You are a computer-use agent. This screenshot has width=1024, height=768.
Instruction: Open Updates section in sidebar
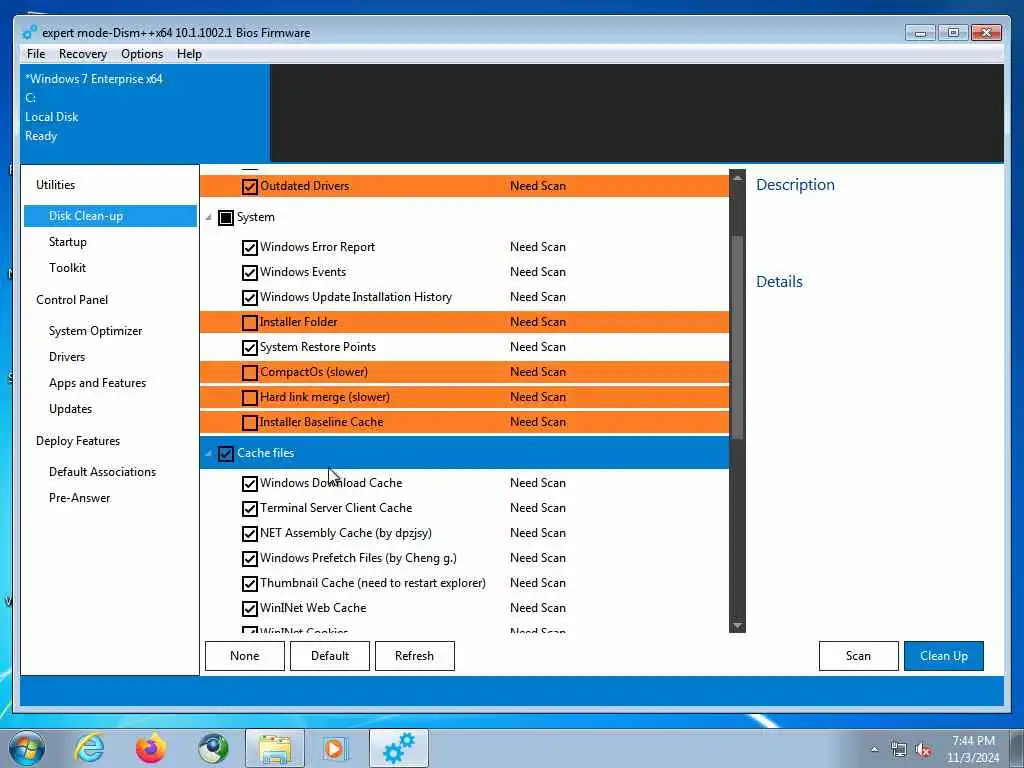(71, 409)
